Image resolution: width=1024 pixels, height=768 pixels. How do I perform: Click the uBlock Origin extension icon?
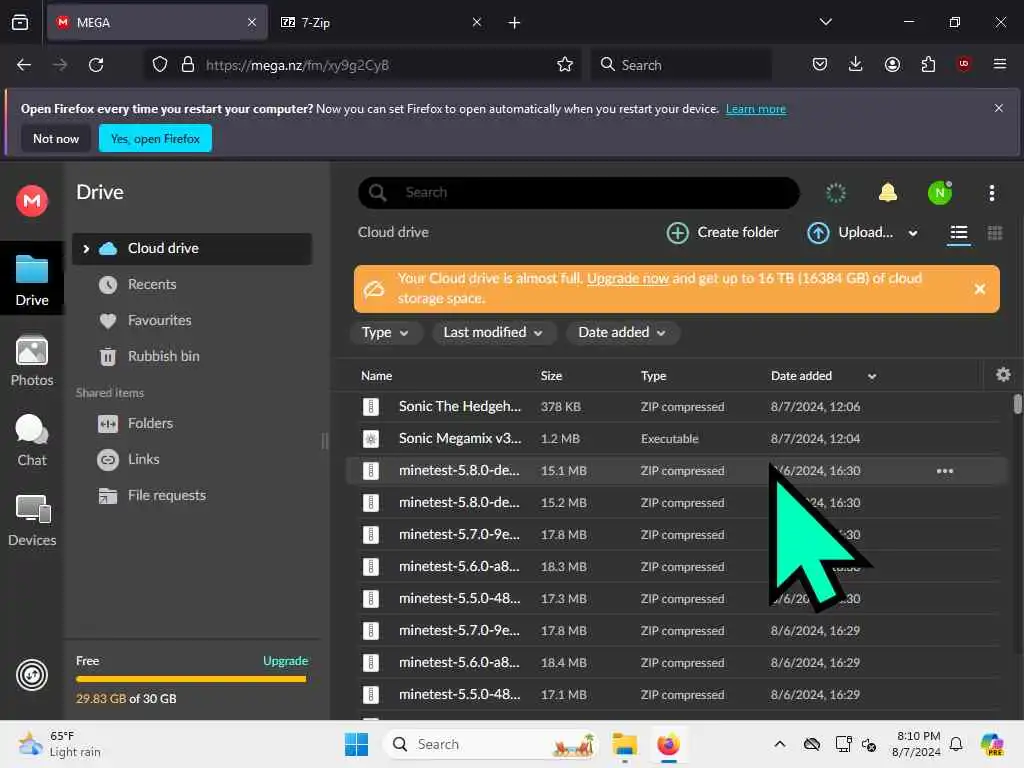pyautogui.click(x=963, y=64)
